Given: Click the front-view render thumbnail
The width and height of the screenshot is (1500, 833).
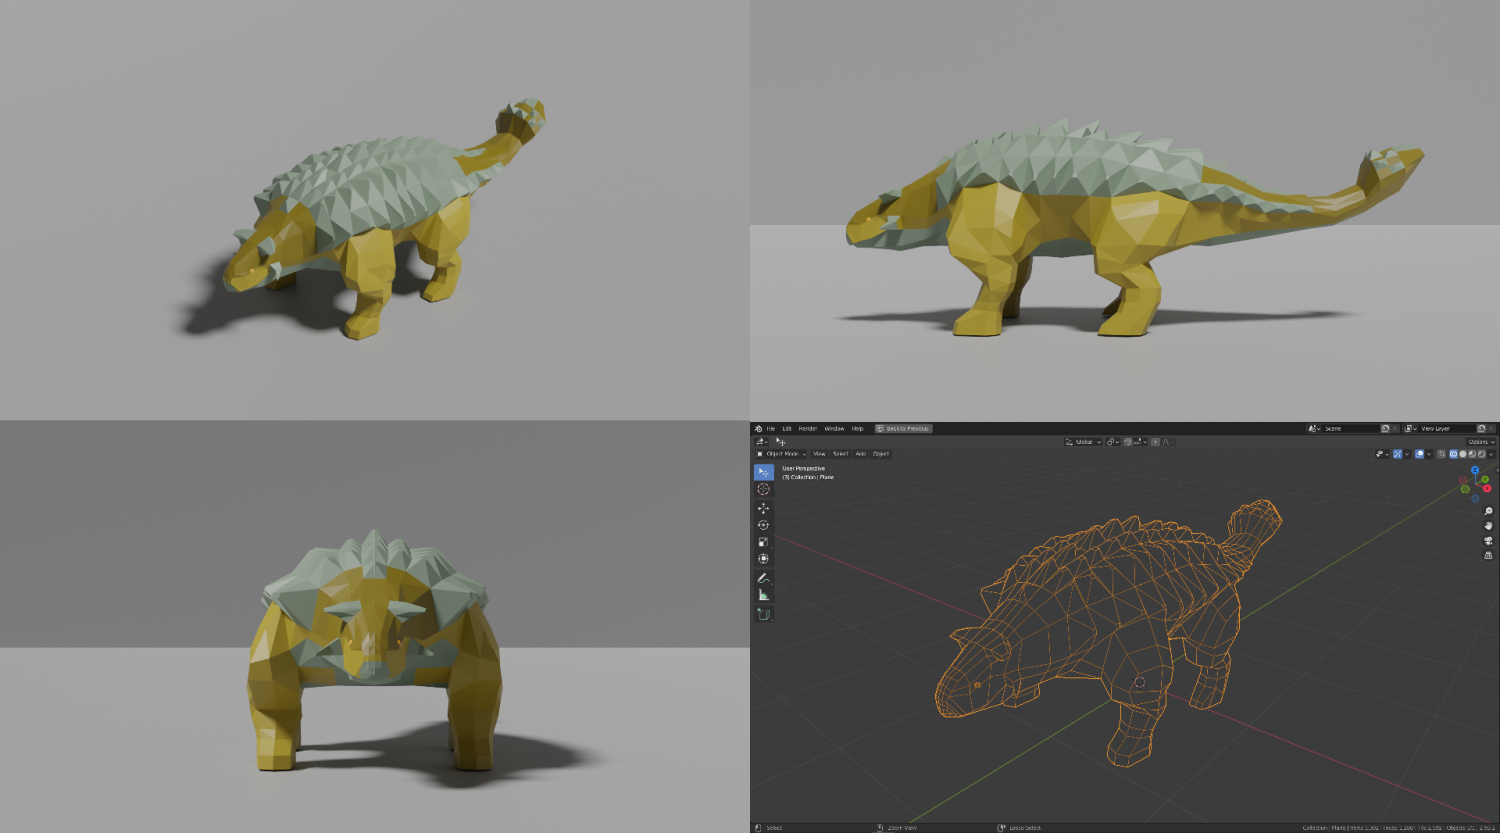Looking at the screenshot, I should click(x=375, y=627).
